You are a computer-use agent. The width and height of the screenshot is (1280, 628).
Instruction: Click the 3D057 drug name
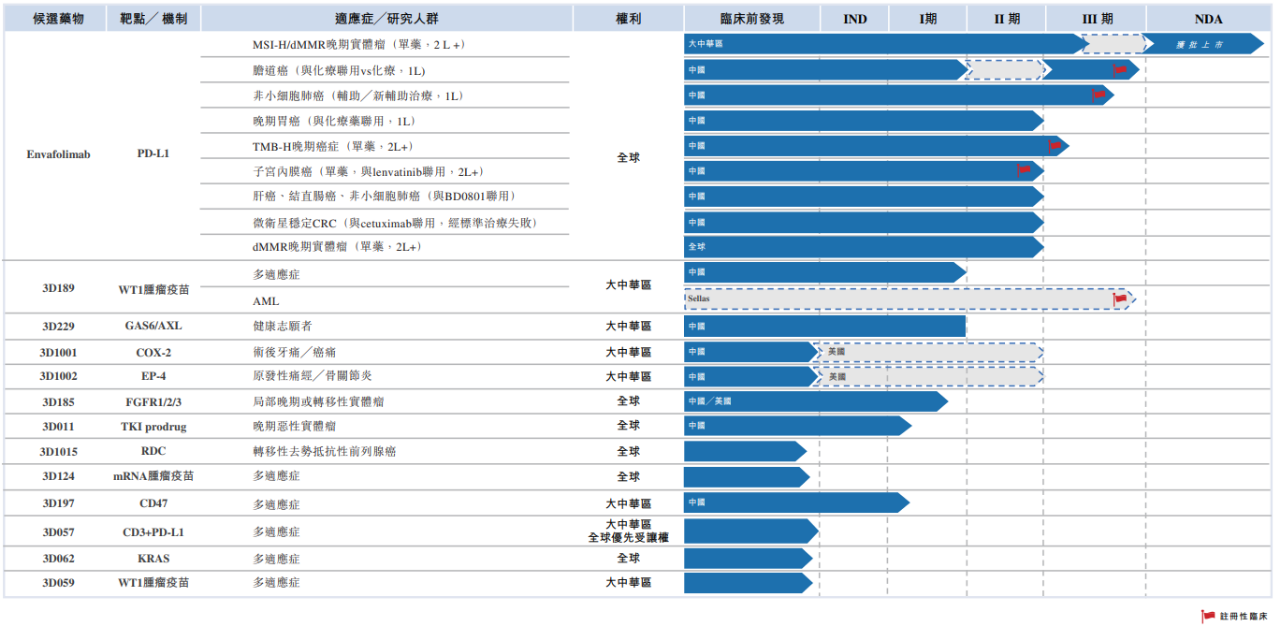59,532
